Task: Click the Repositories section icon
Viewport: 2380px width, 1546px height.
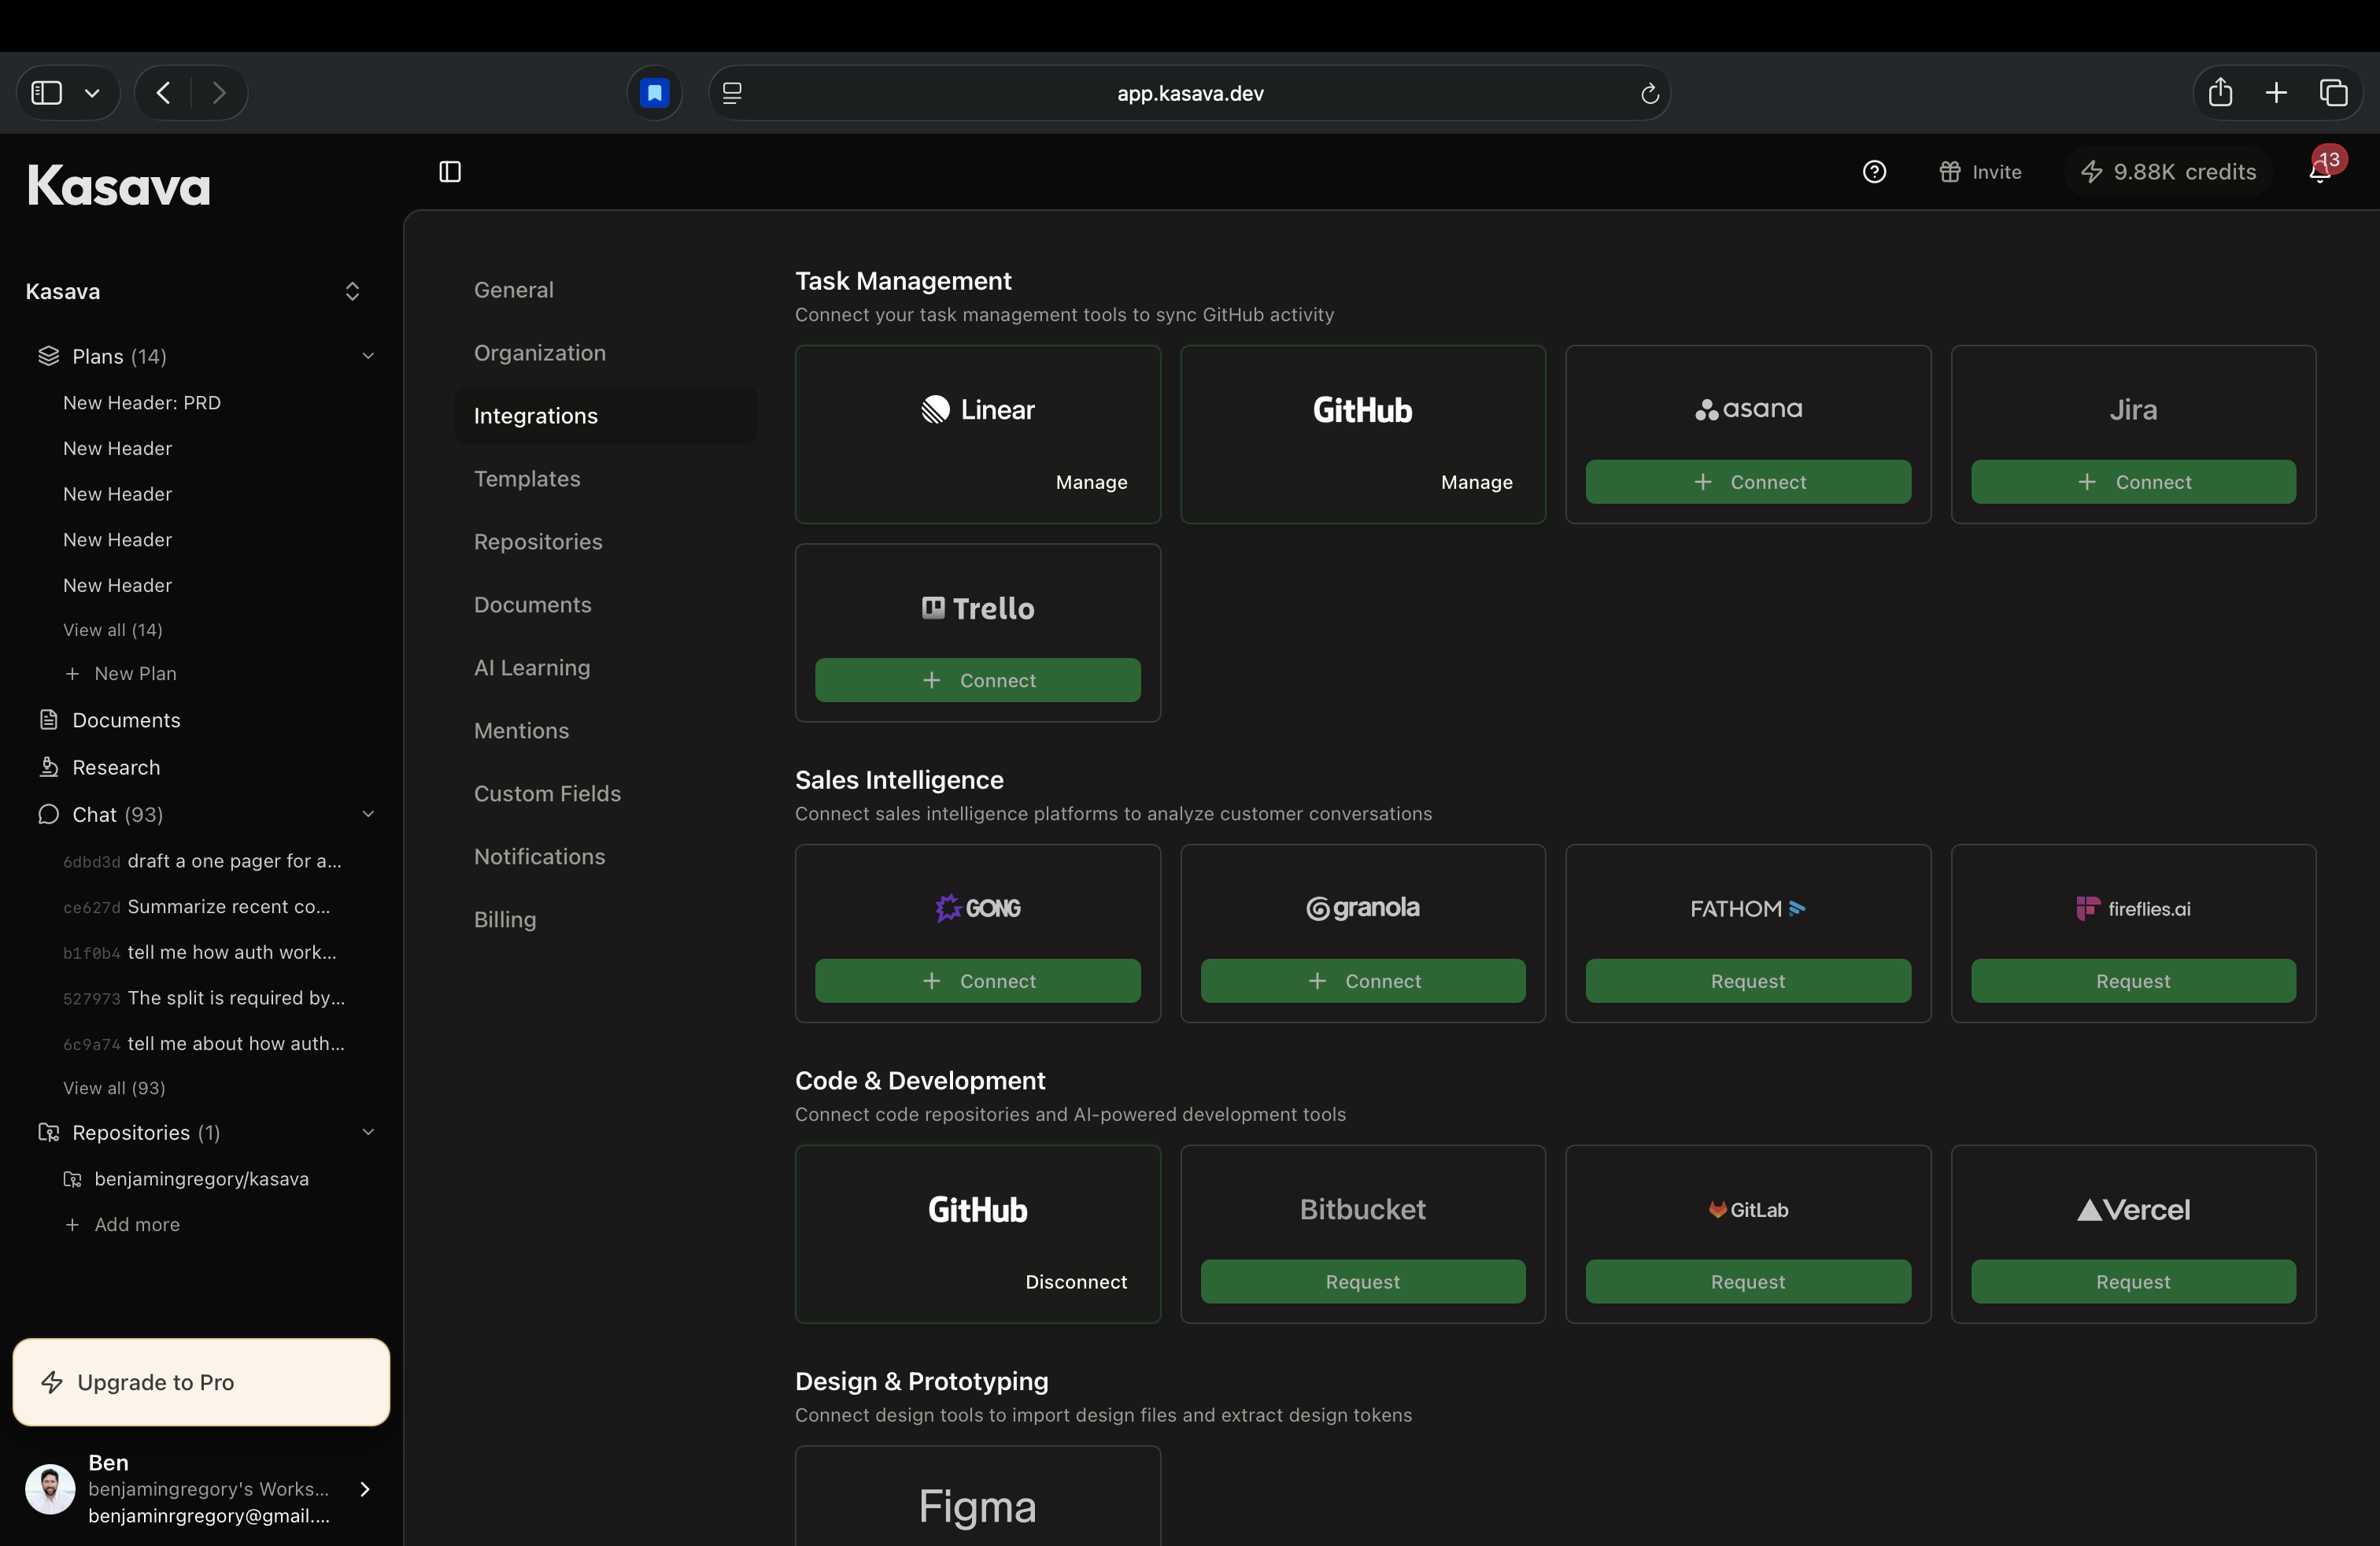Action: 48,1132
